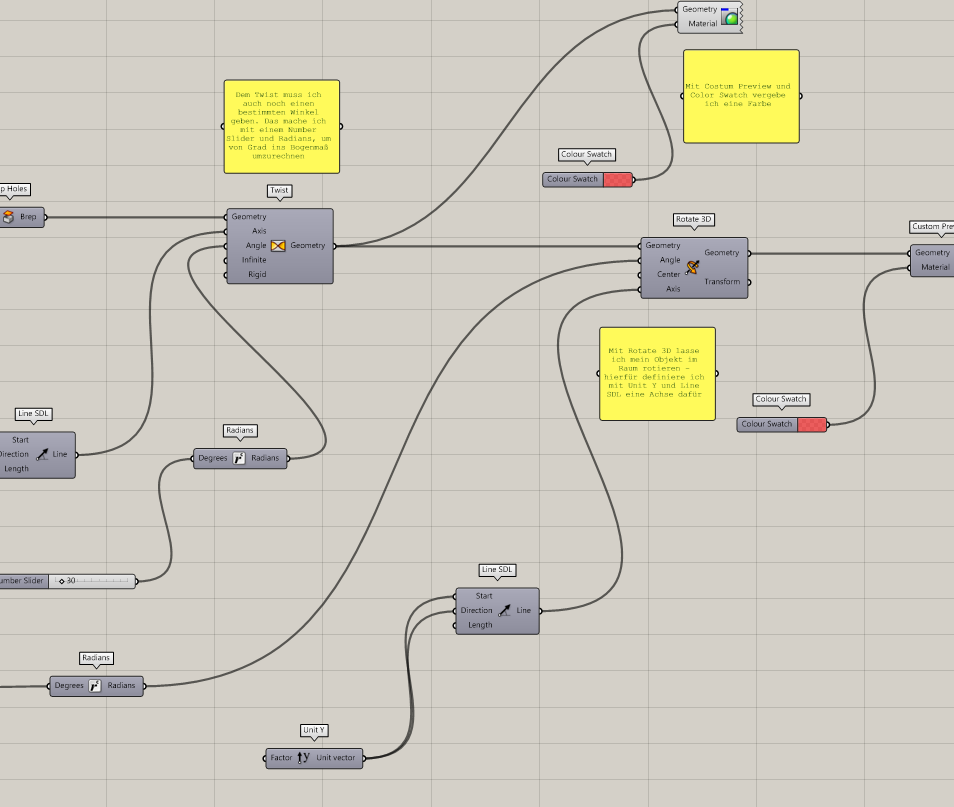This screenshot has width=954, height=807.
Task: Click the lower red Colour Swatch
Action: (x=813, y=424)
